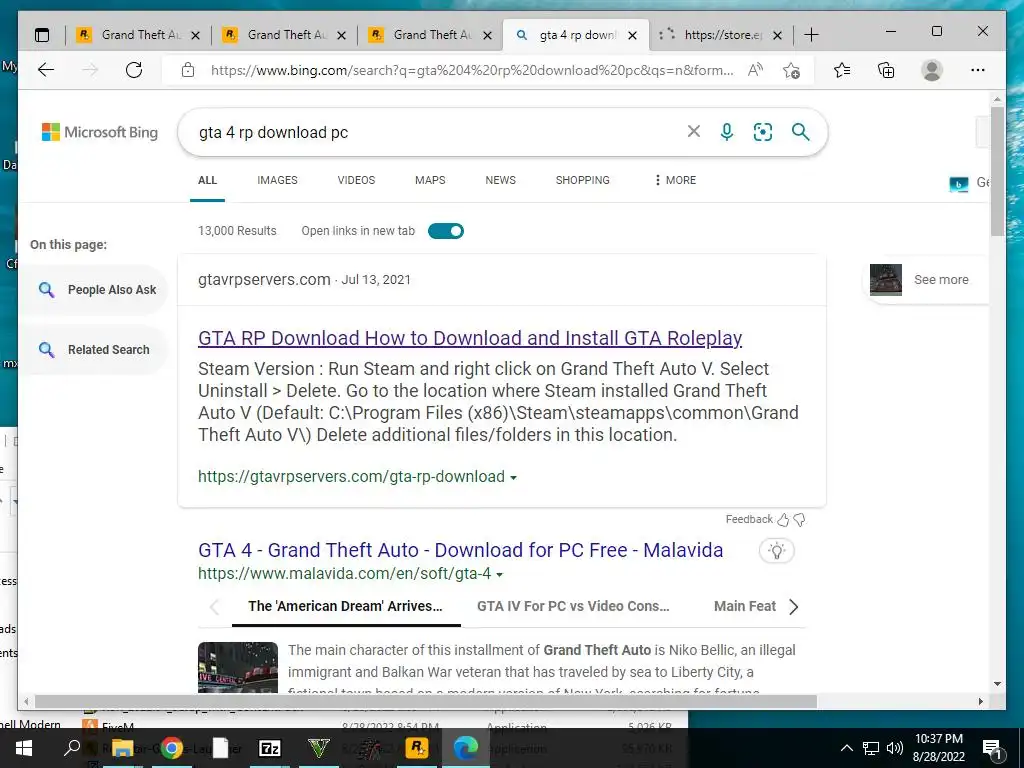Switch to the IMAGES search tab
Viewport: 1024px width, 768px height.
pos(277,180)
